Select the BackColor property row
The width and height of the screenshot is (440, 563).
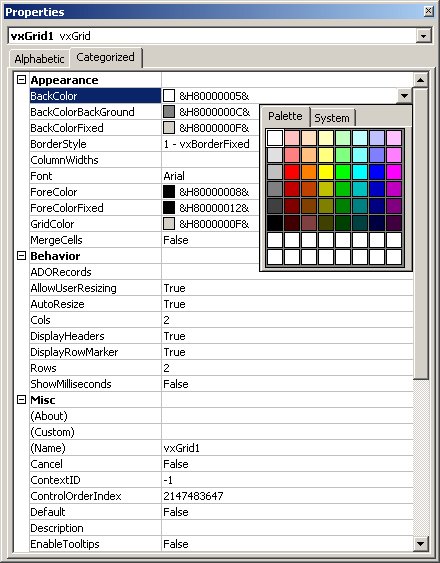[x=221, y=96]
